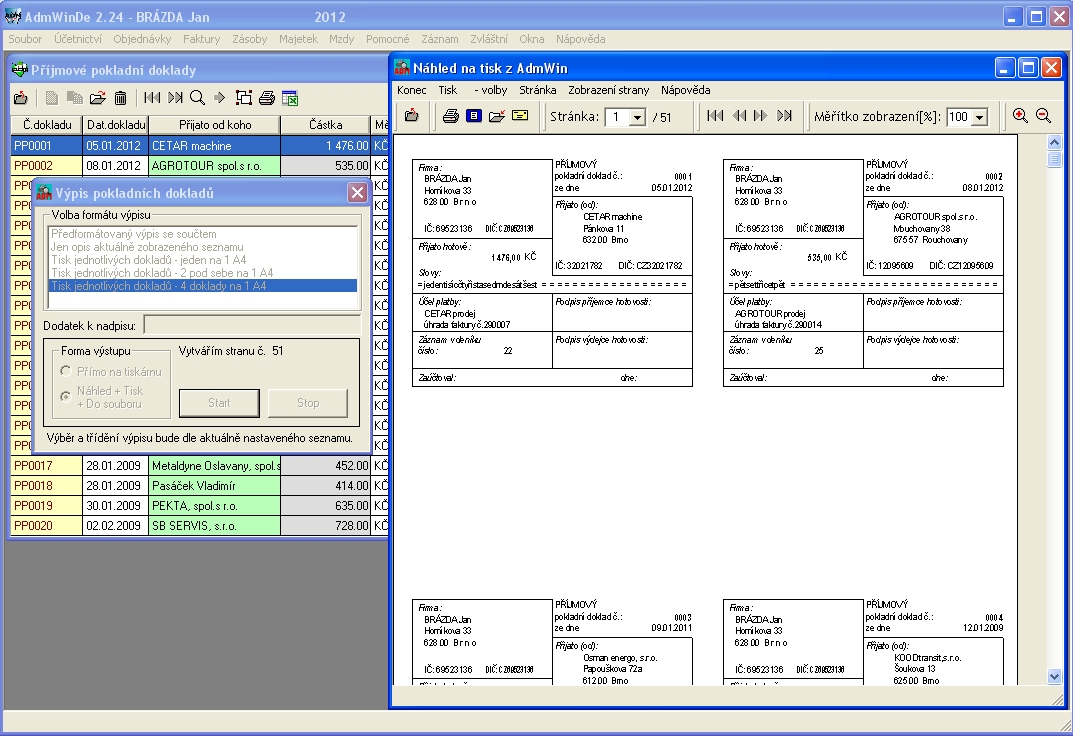Click the preview scrollbar up arrow

[x=1054, y=142]
